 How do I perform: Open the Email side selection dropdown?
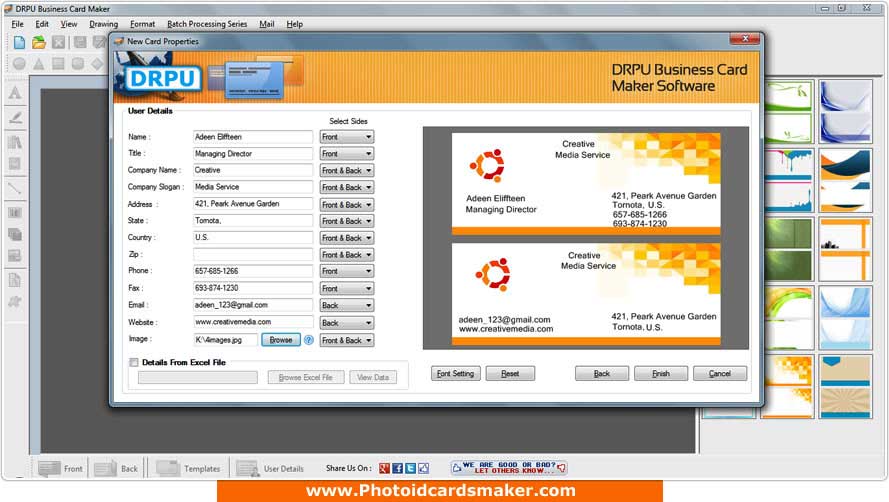[x=346, y=305]
